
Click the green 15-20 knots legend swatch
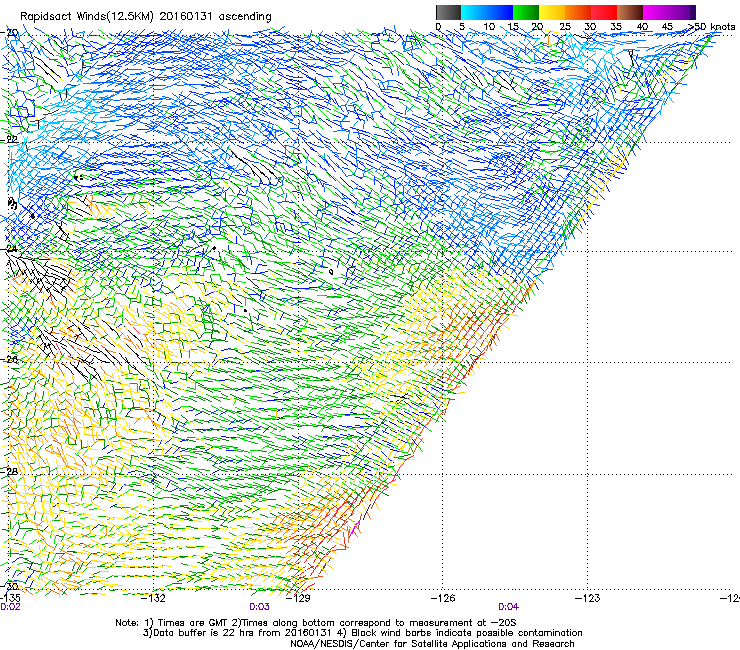click(x=526, y=12)
